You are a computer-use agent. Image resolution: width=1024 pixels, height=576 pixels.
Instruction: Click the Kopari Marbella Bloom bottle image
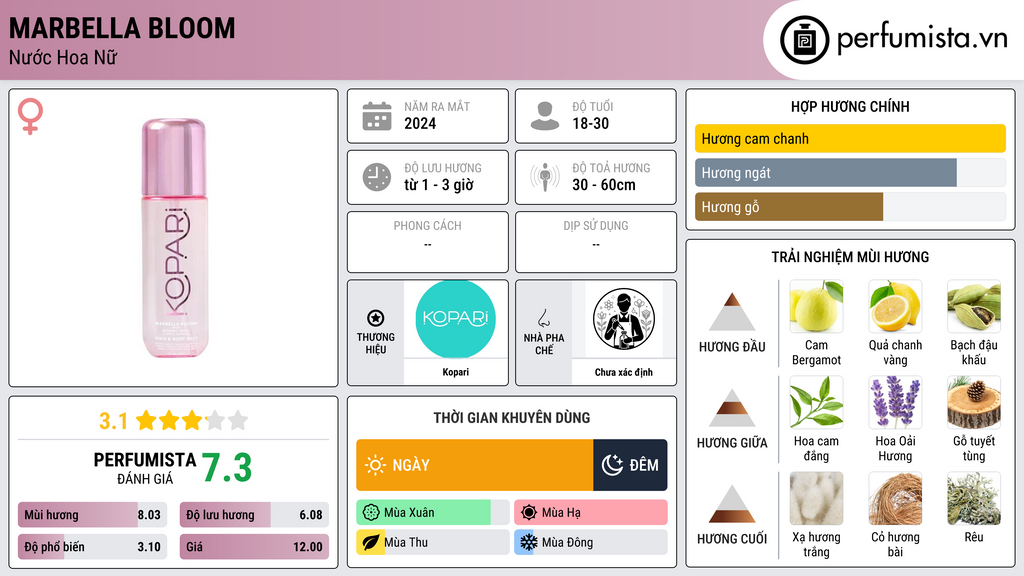(174, 238)
